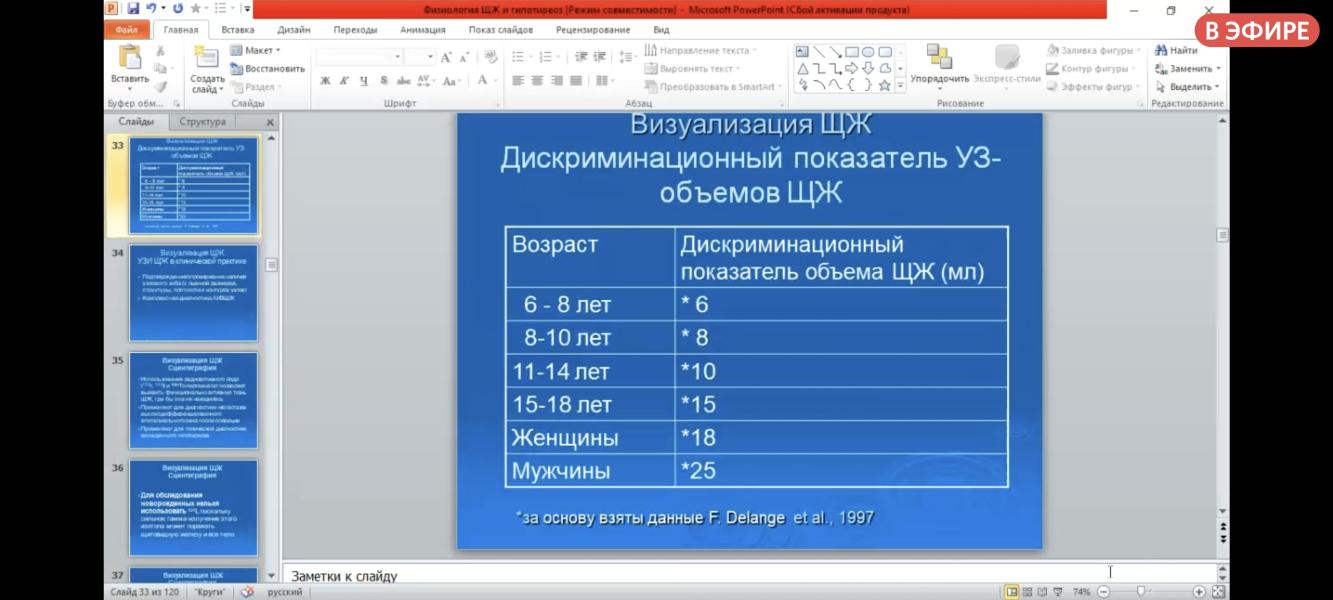
Task: Click the Заметки к слайду notes field
Action: pyautogui.click(x=748, y=576)
